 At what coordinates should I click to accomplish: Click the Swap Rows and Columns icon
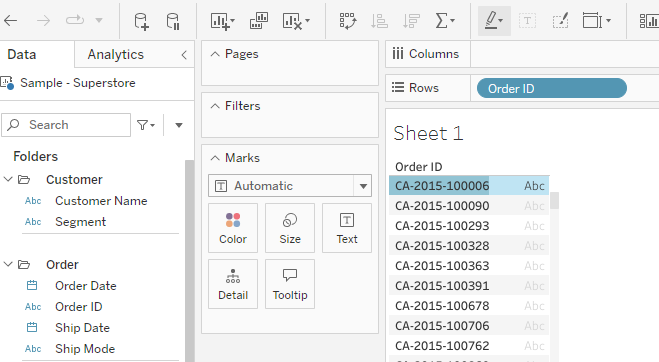tap(348, 21)
